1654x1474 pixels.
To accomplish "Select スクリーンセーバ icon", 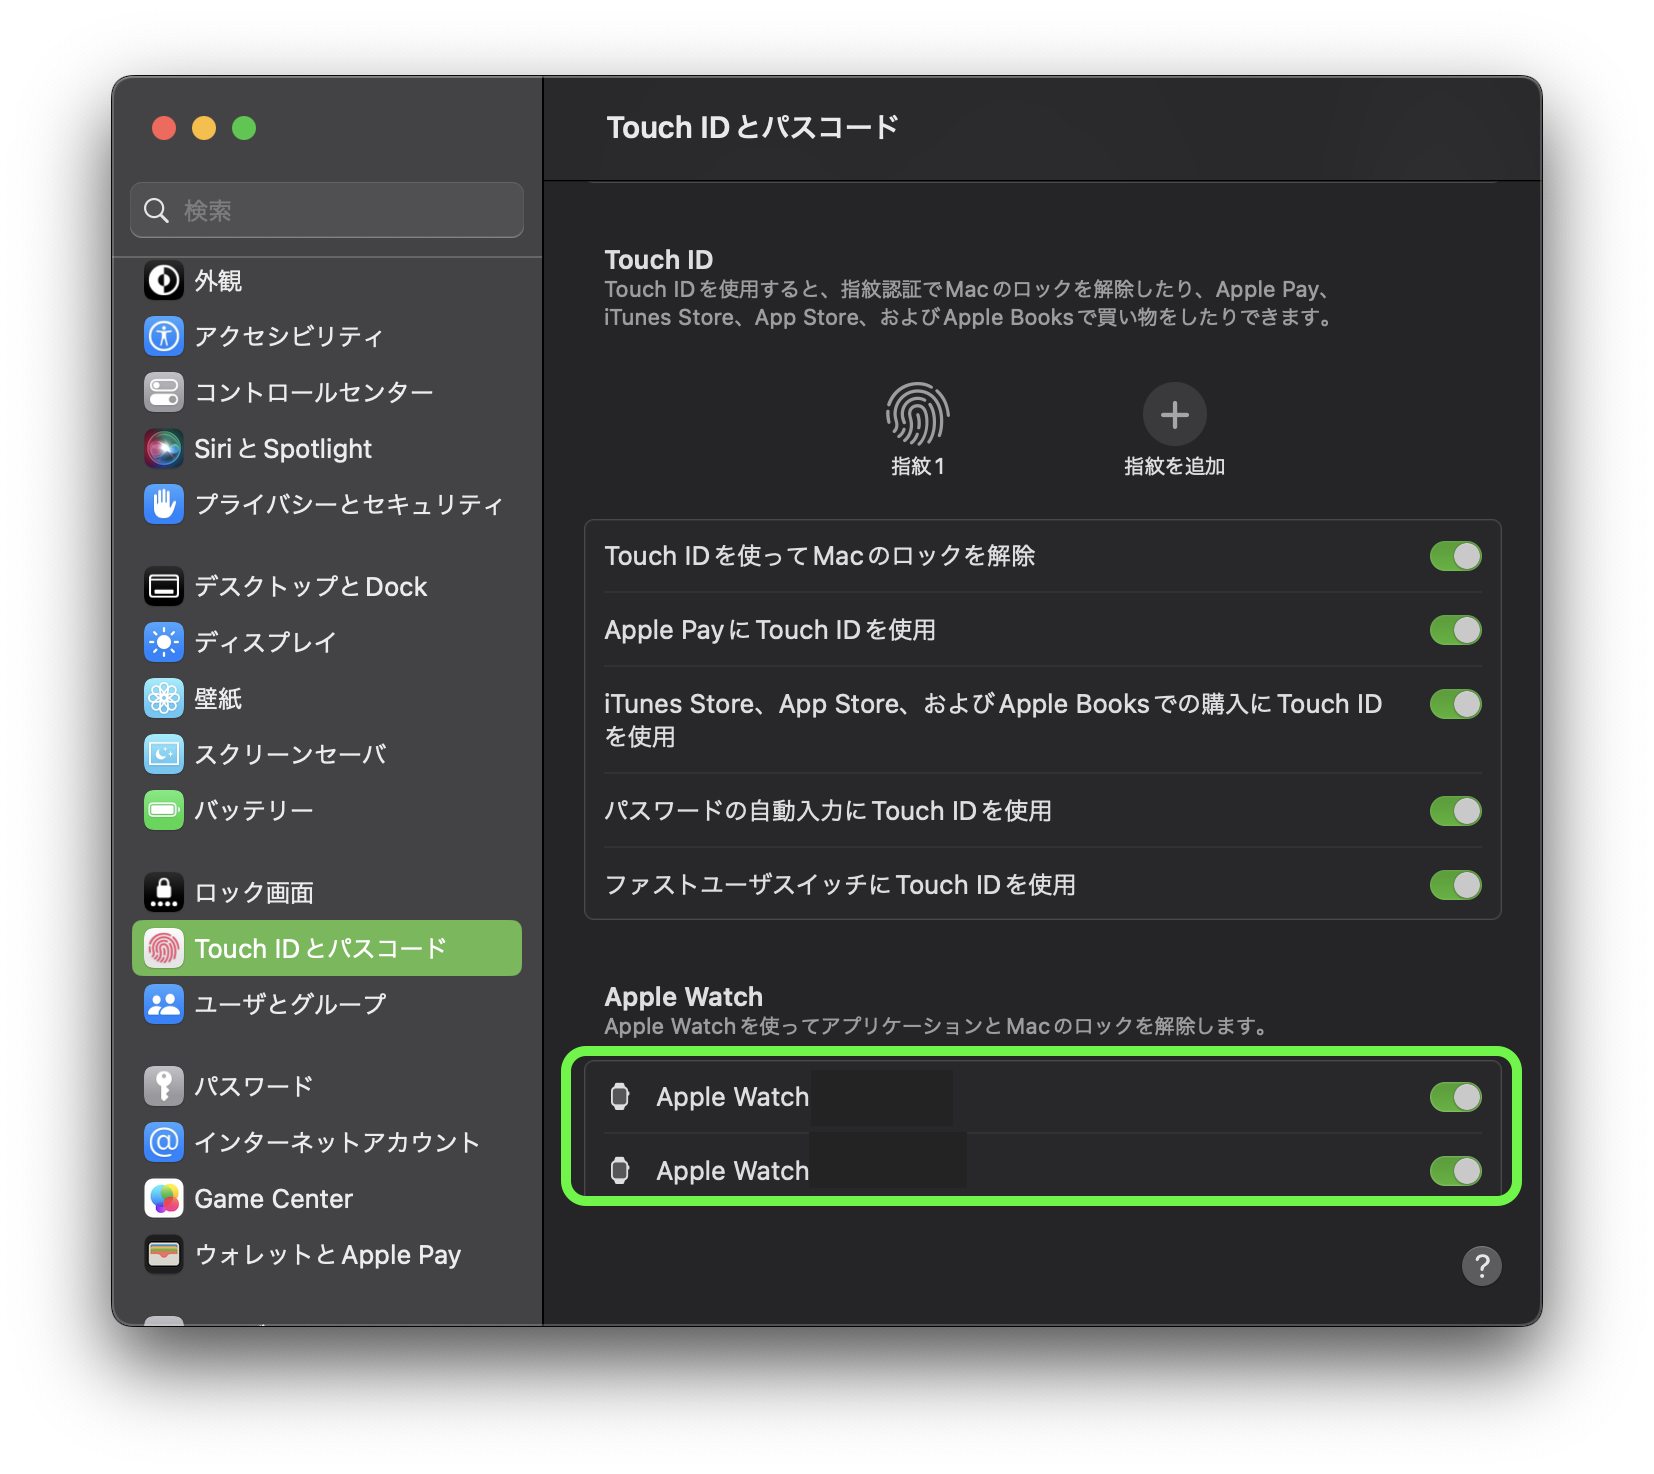I will click(164, 754).
